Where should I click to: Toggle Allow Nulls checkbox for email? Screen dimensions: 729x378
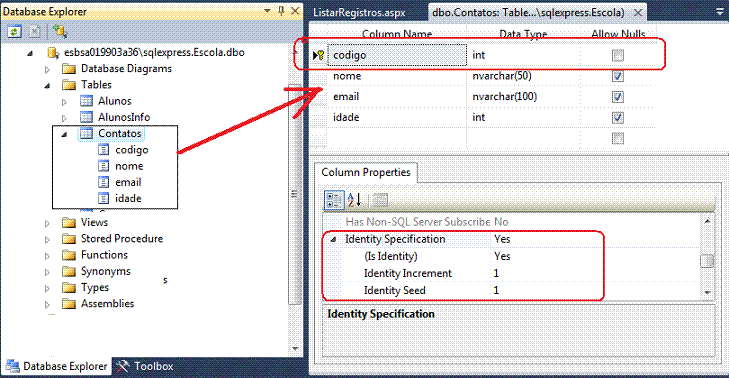(x=618, y=97)
